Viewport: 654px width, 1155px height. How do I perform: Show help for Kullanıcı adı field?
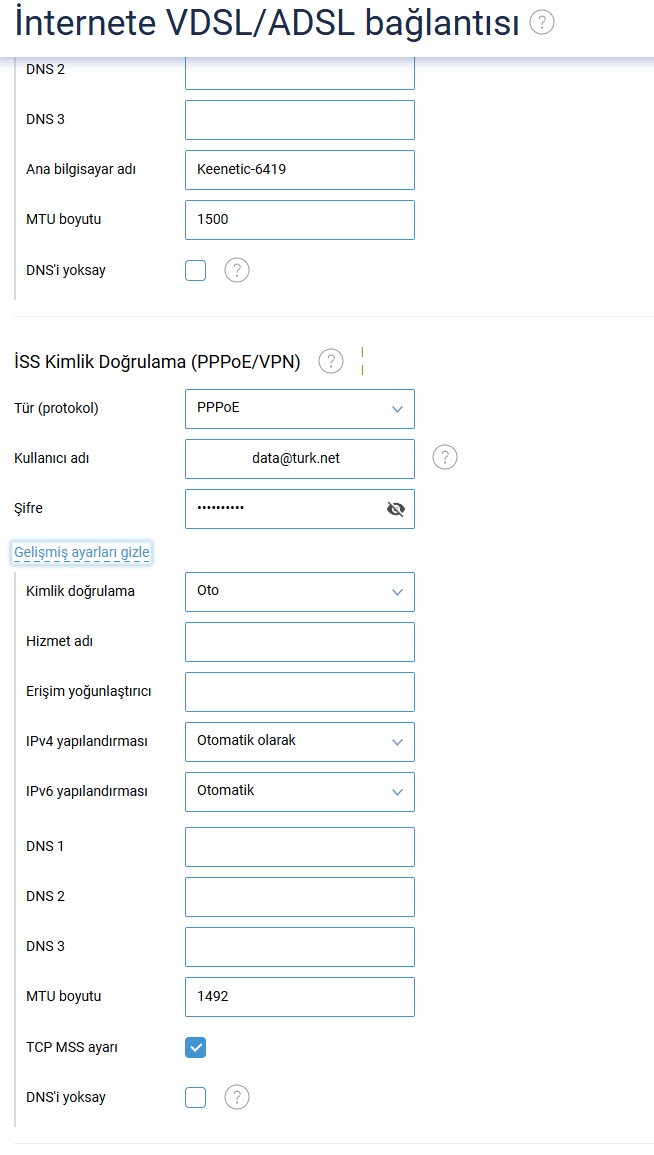(x=445, y=457)
